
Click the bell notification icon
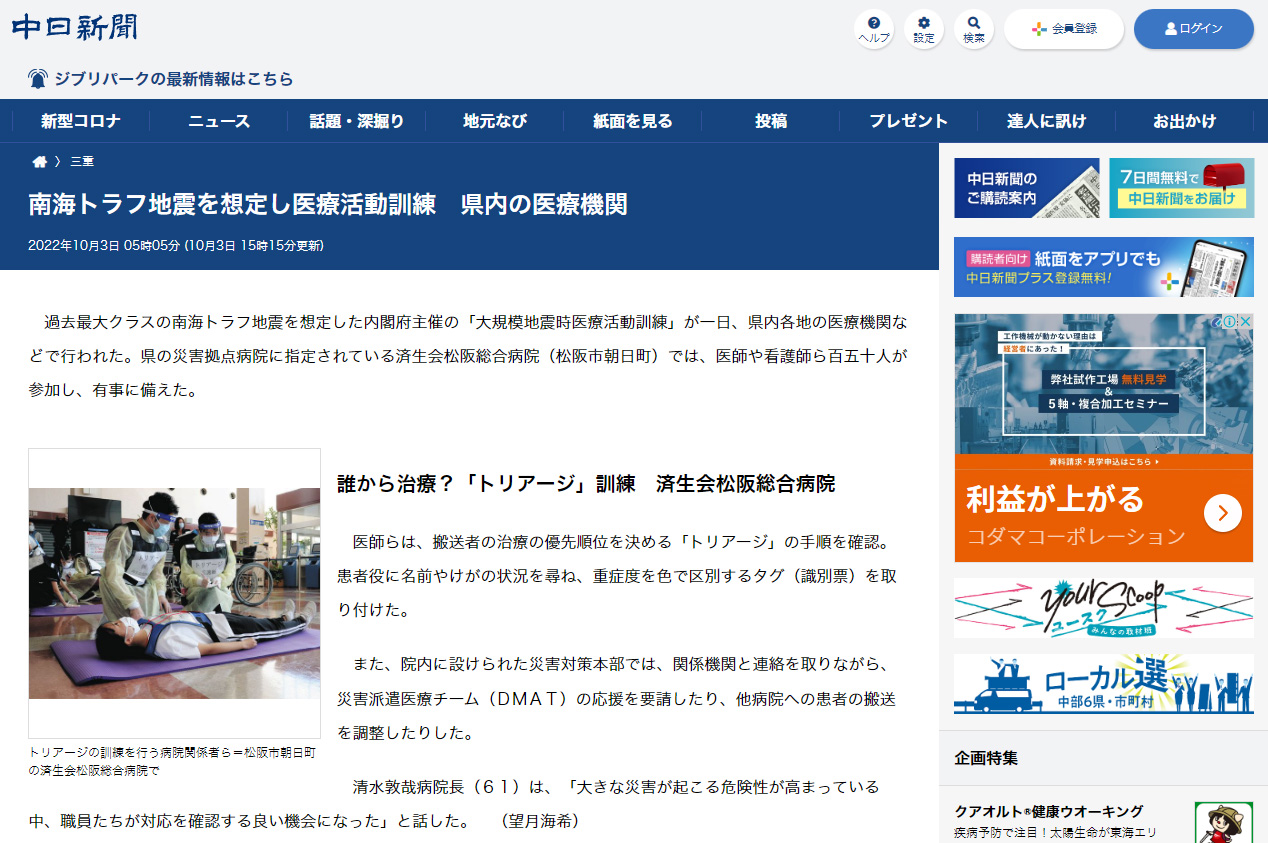pyautogui.click(x=38, y=79)
